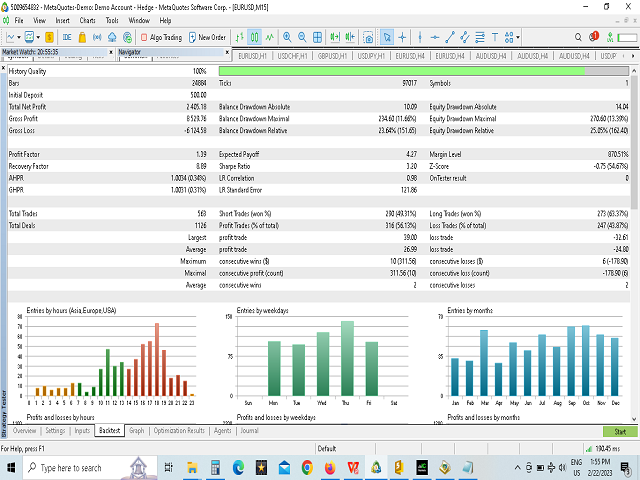Switch to the Graph tab
Screen dimensions: 640x480
137,431
